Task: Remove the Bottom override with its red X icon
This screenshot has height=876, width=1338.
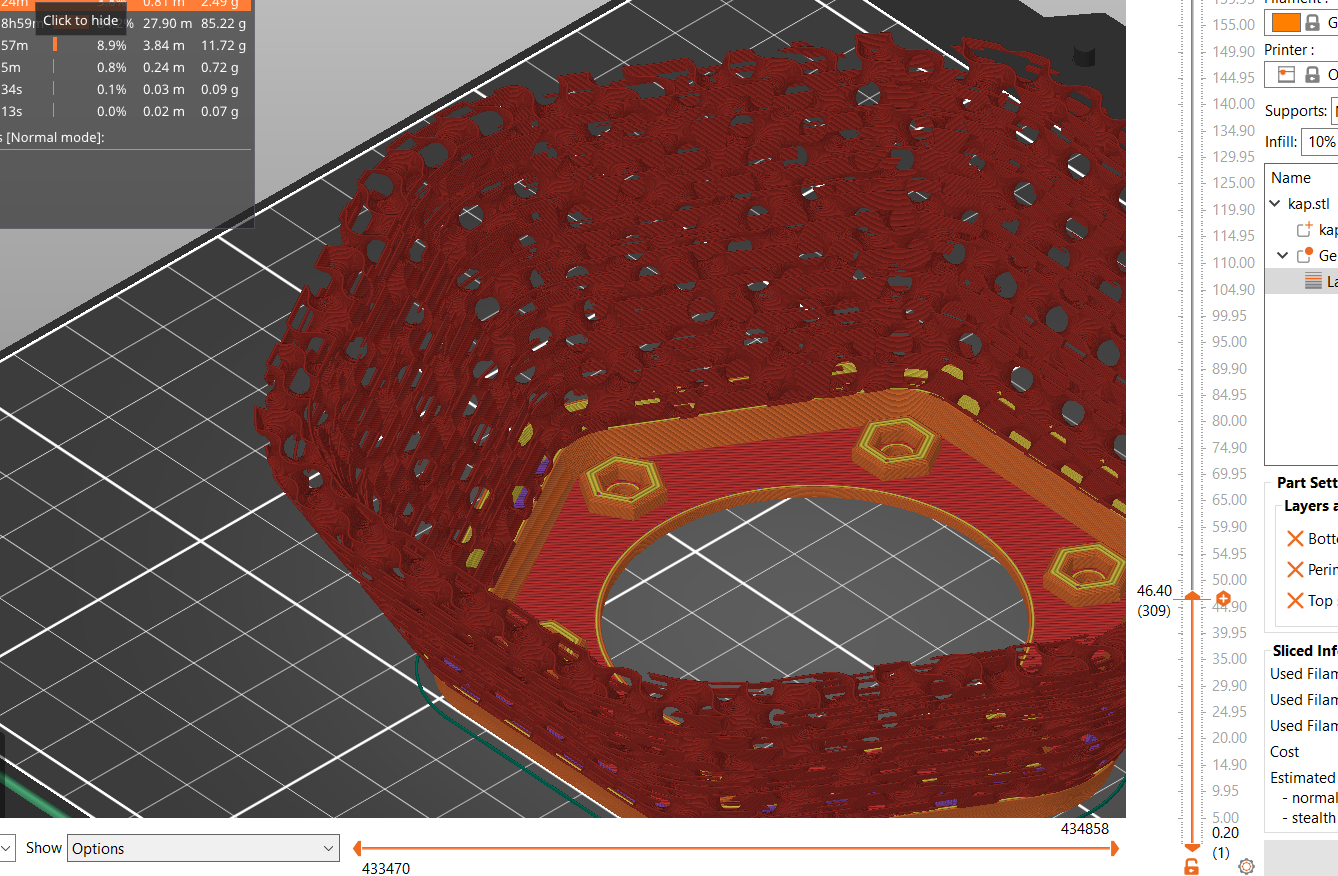Action: pos(1294,538)
